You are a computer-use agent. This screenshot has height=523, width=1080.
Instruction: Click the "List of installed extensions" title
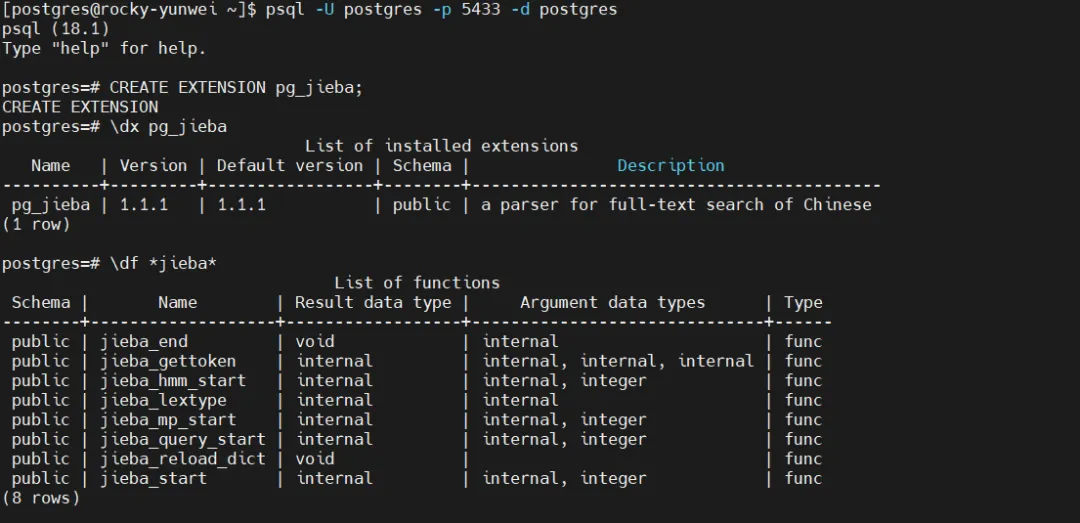441,146
